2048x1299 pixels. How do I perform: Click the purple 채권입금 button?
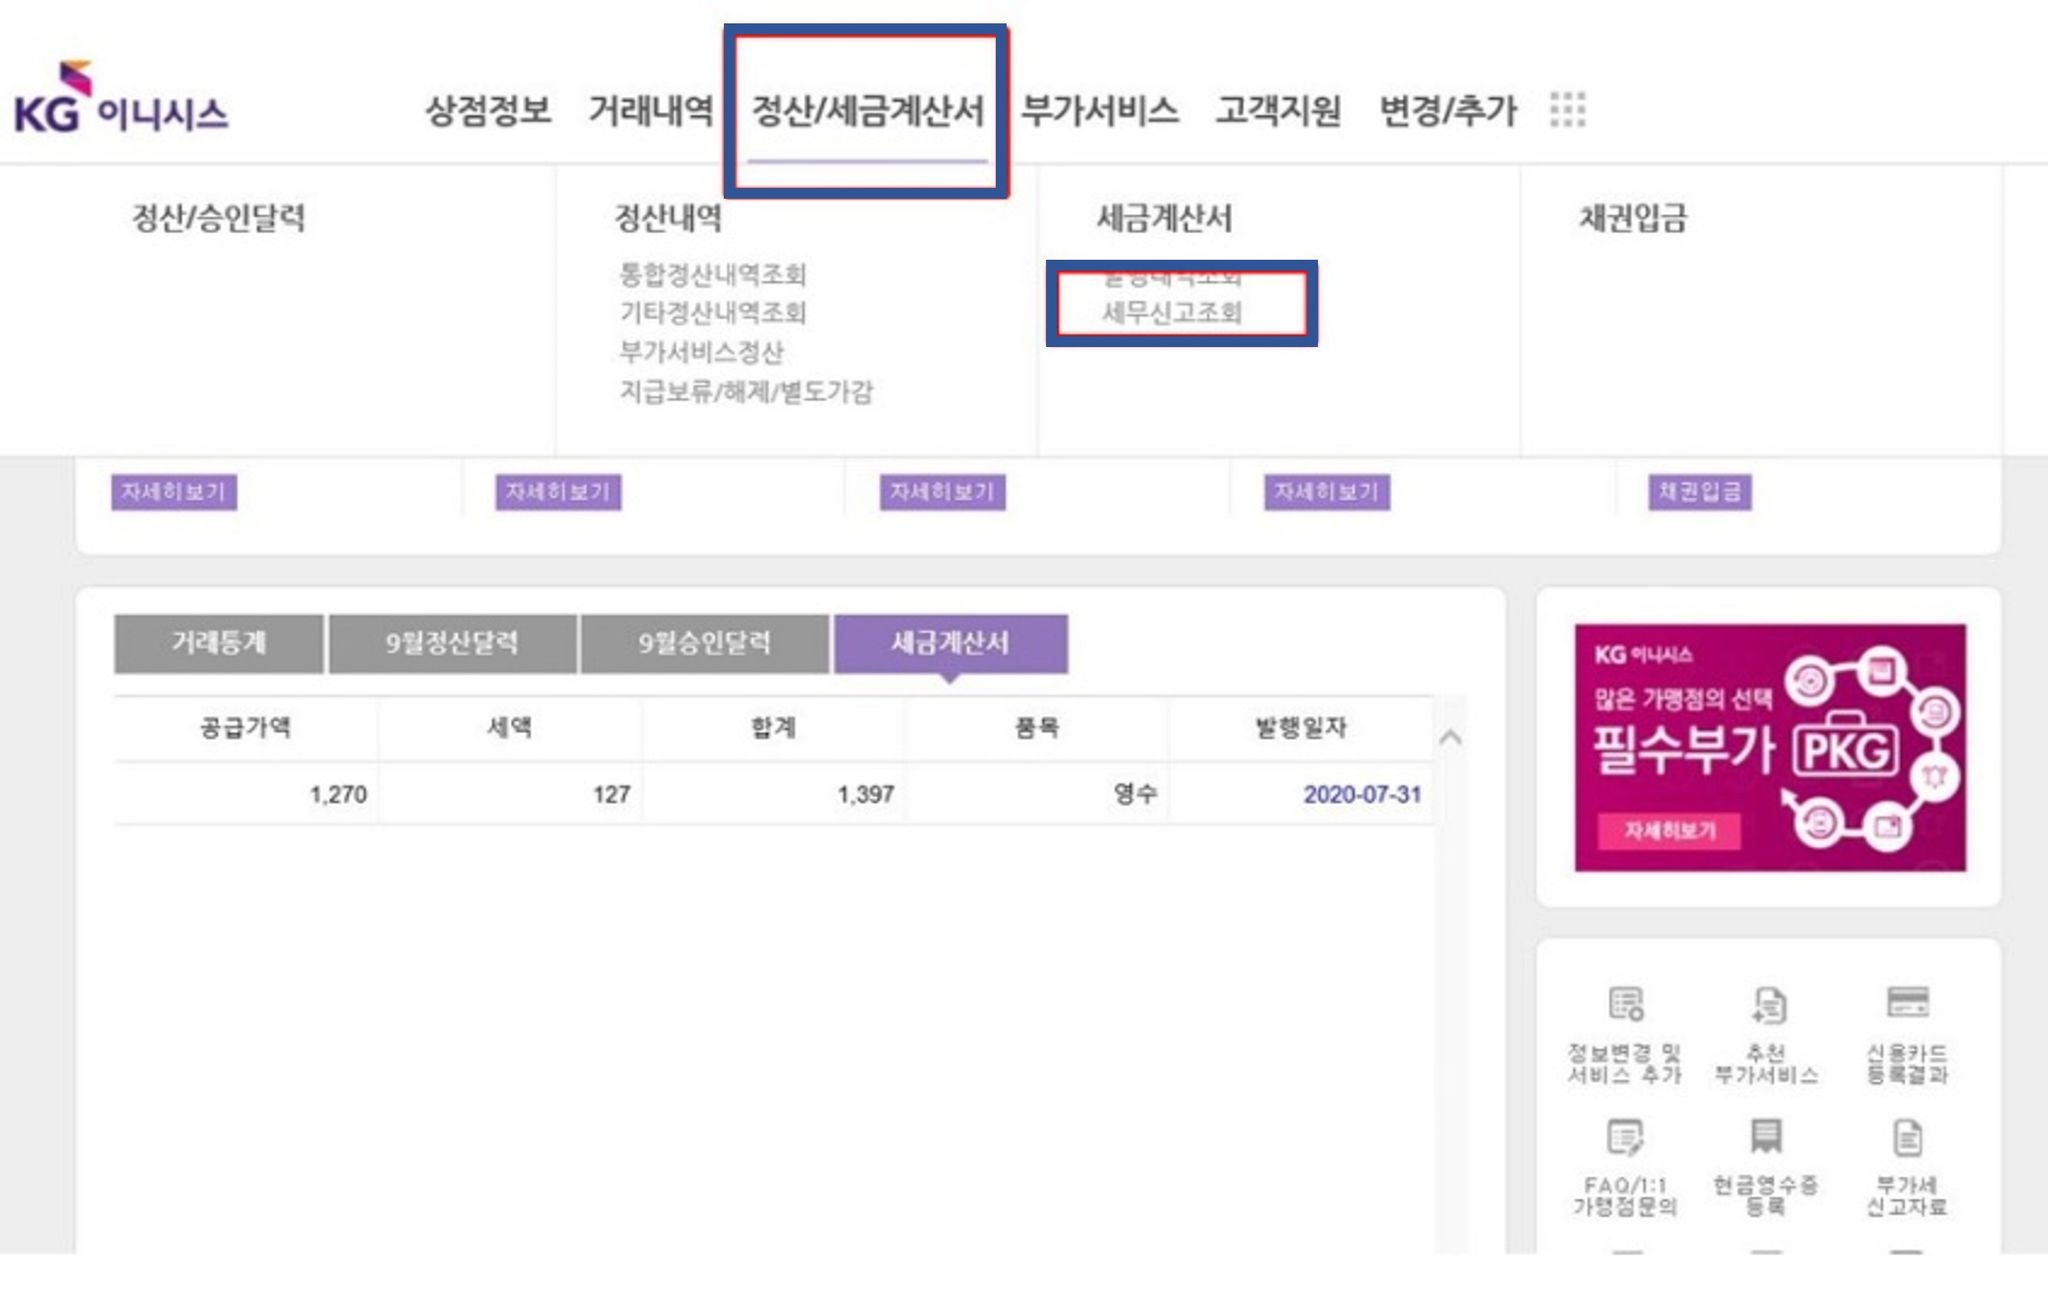(x=1700, y=492)
